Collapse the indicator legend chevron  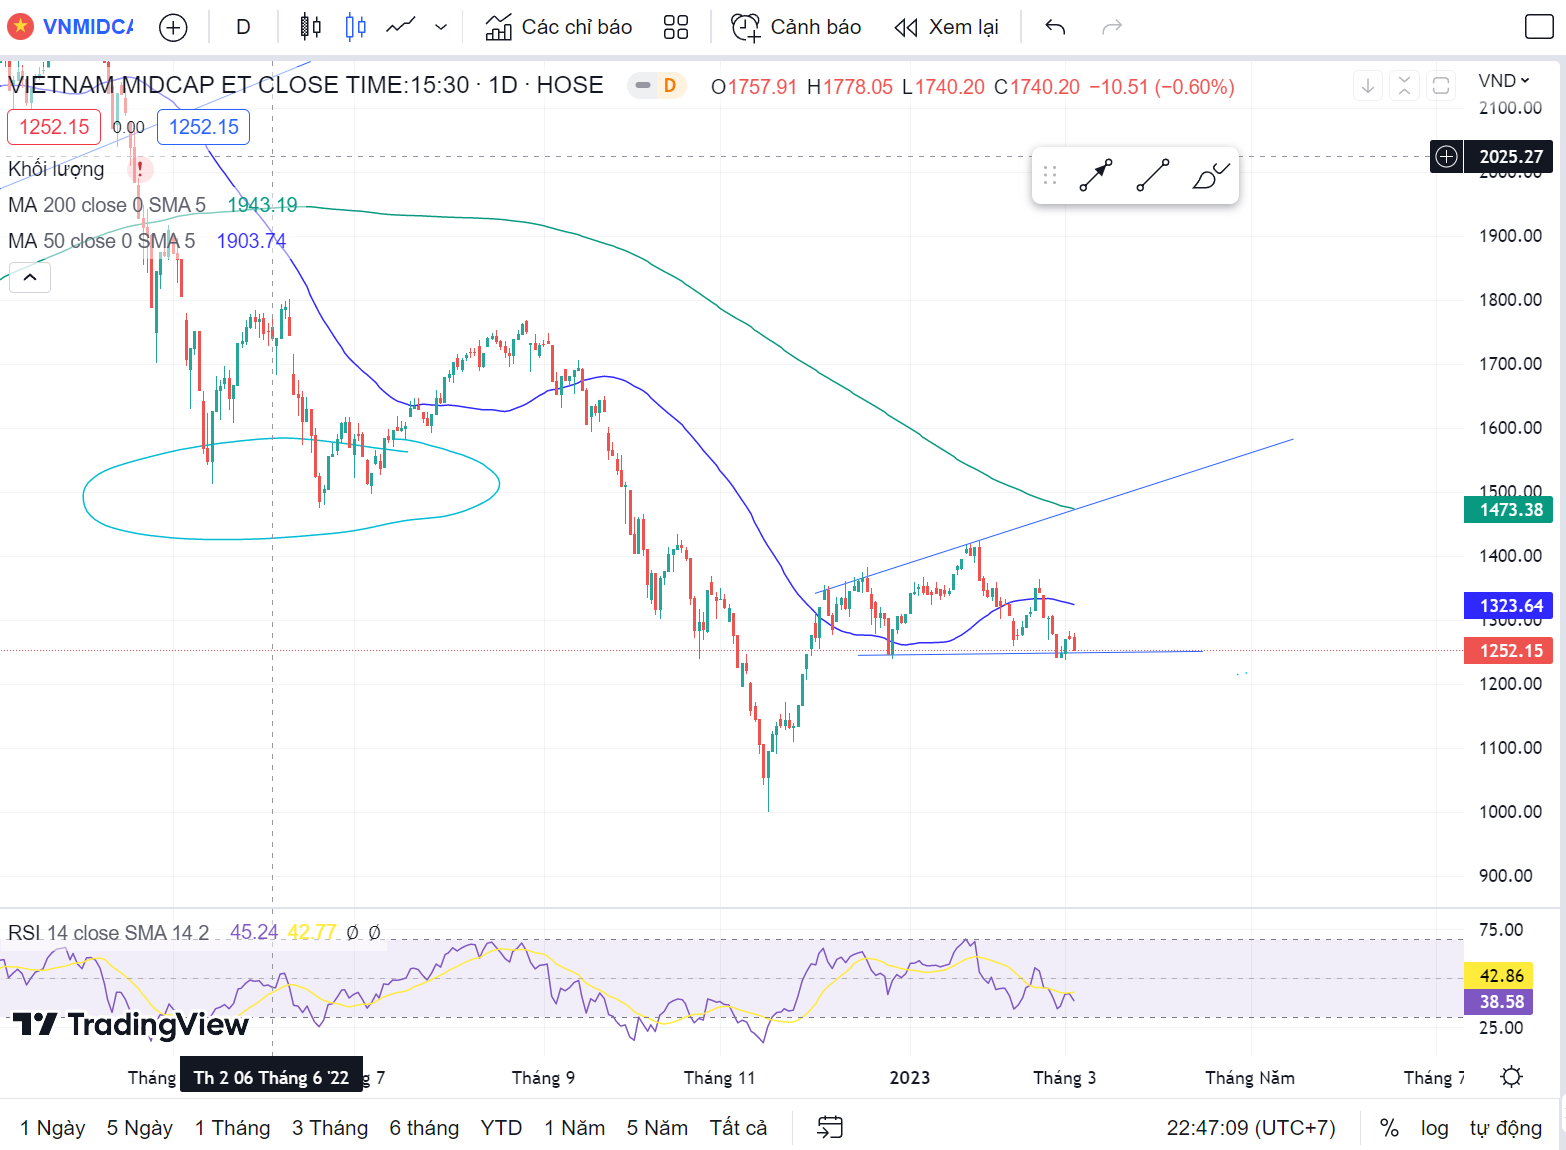(30, 277)
